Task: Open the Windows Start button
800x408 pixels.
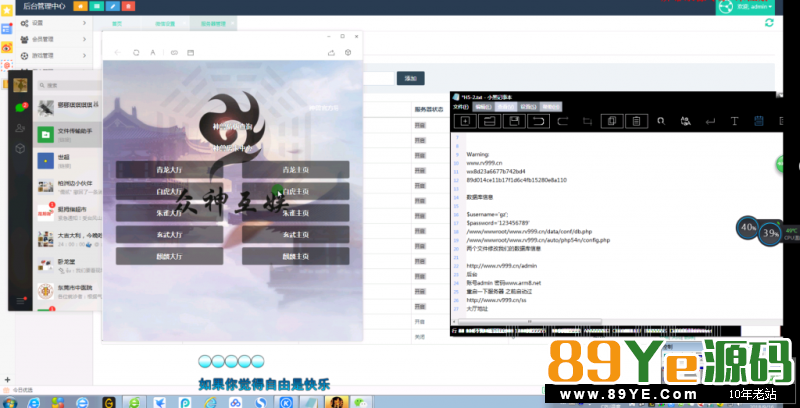Action: pos(10,402)
